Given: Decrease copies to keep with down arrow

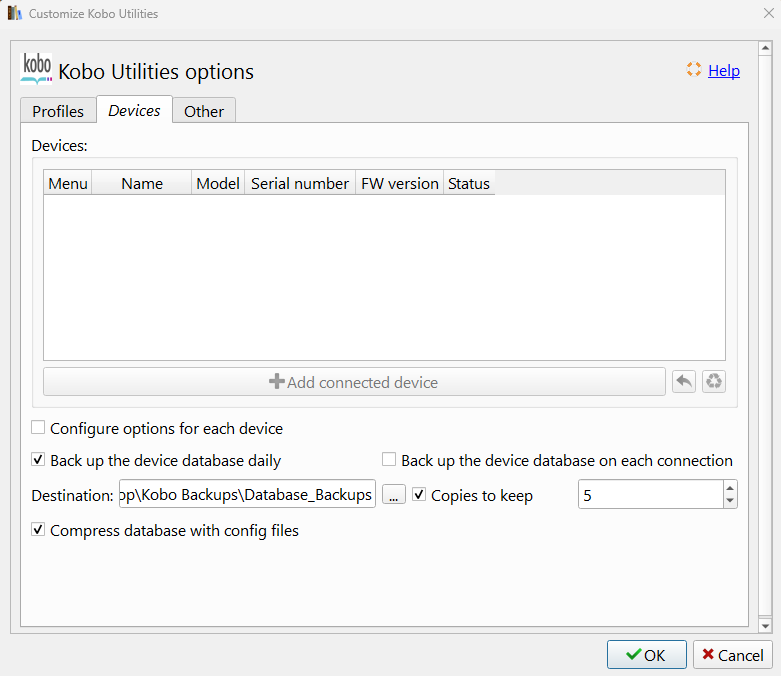Looking at the screenshot, I should point(730,501).
